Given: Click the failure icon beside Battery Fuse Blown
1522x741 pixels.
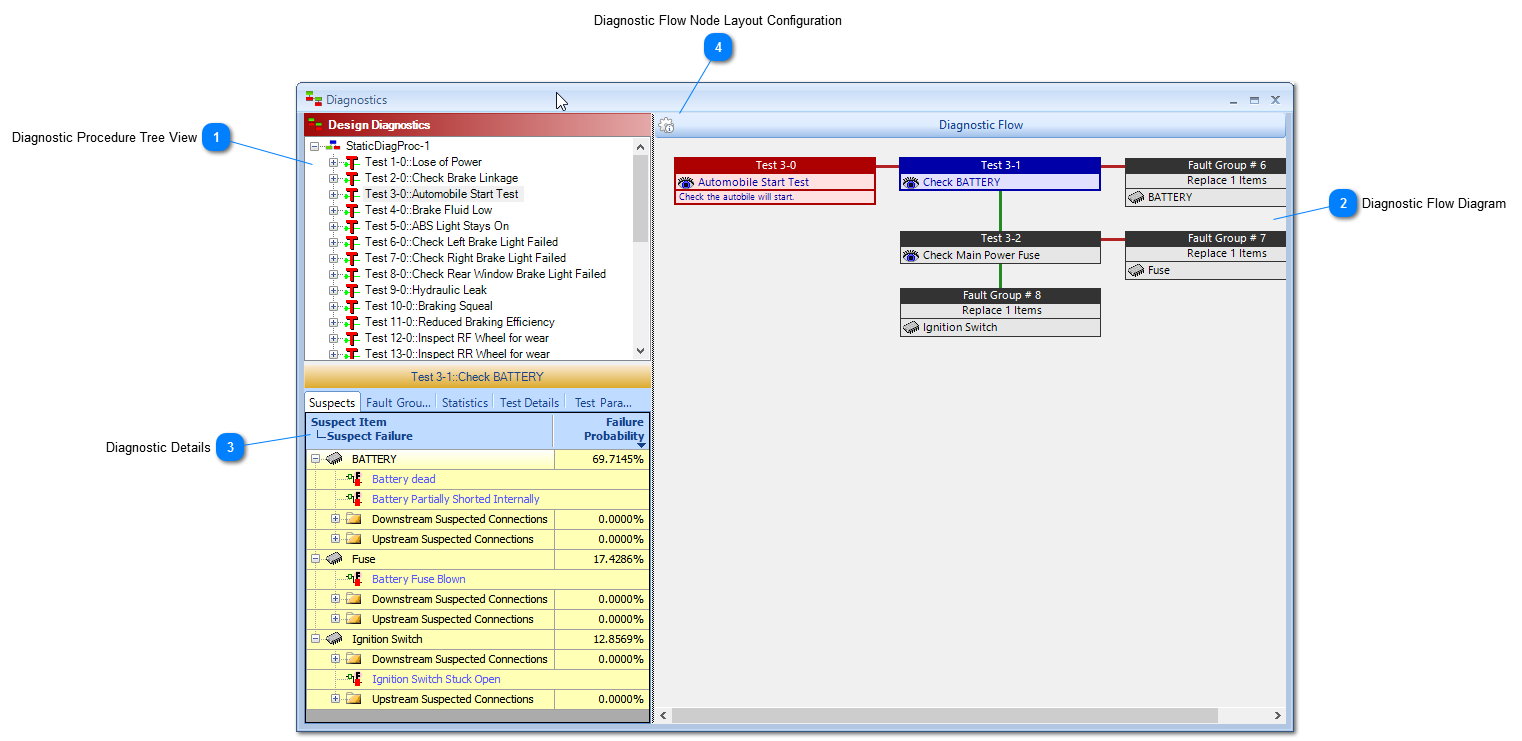Looking at the screenshot, I should [x=355, y=579].
